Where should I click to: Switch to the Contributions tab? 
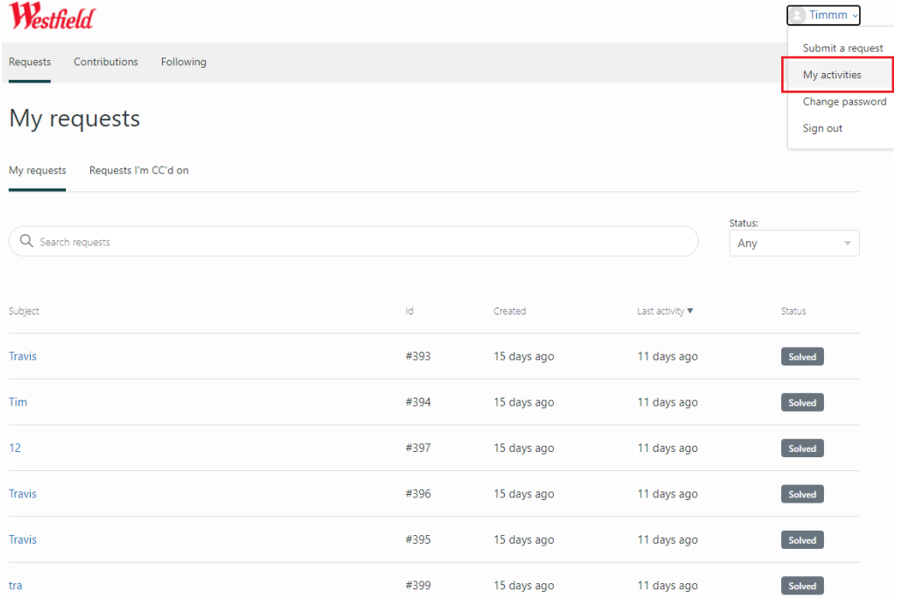click(106, 62)
